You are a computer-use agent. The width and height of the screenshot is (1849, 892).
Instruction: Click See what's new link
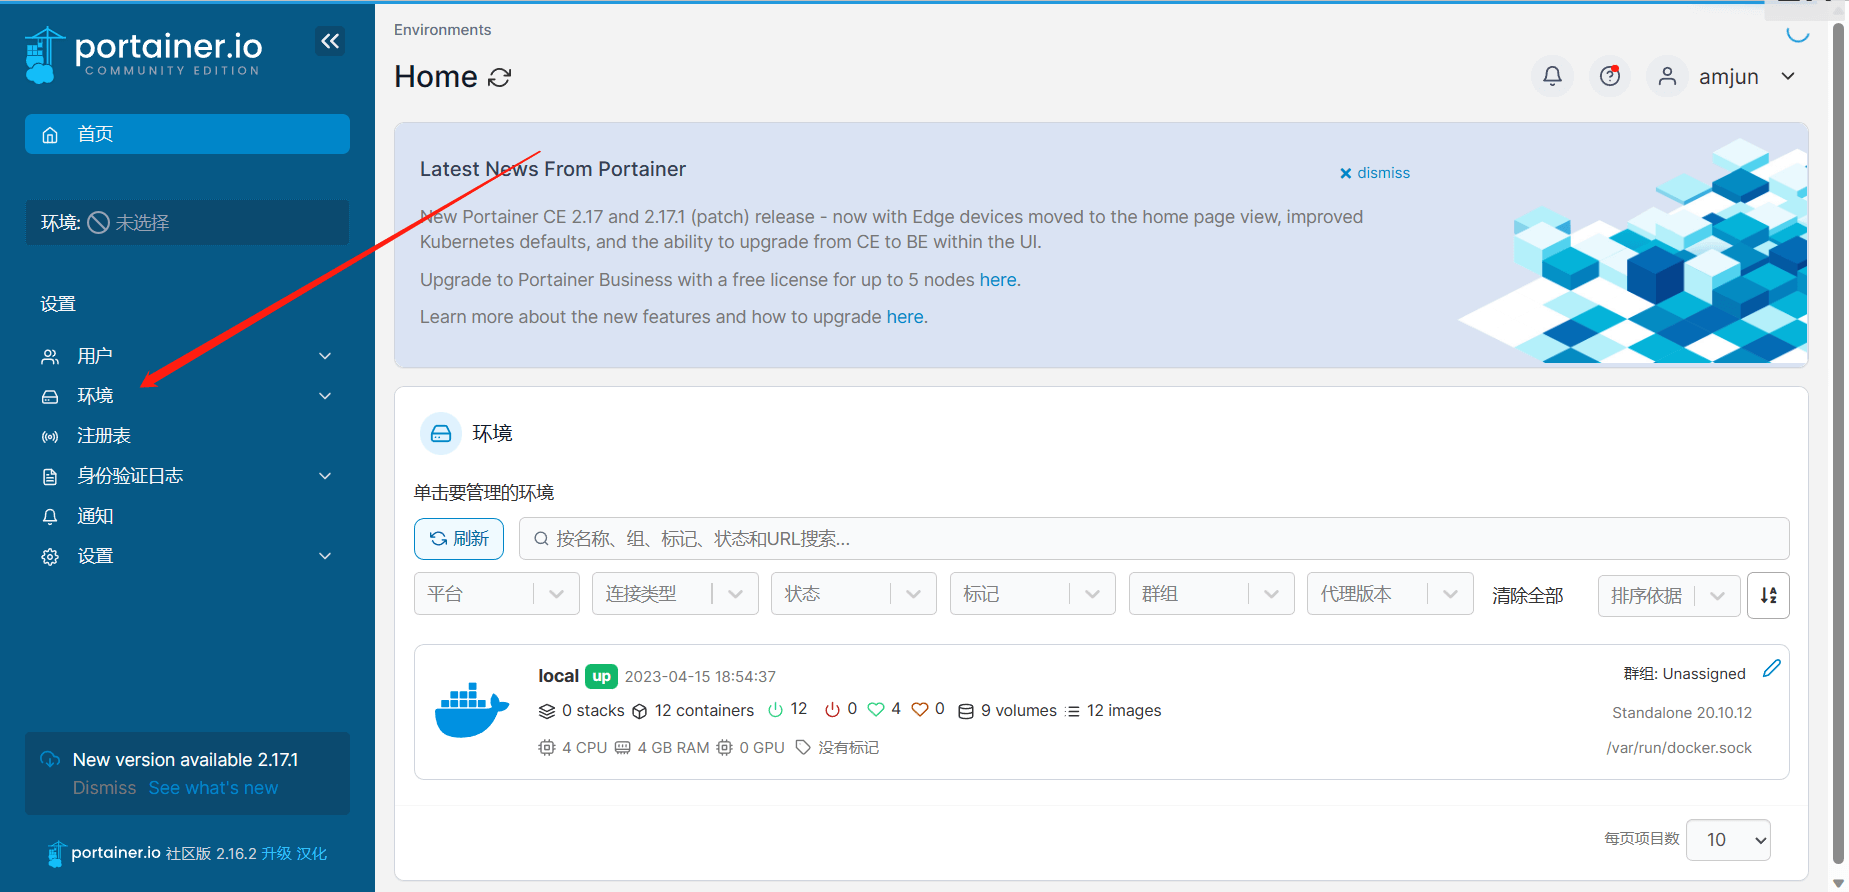pyautogui.click(x=213, y=788)
